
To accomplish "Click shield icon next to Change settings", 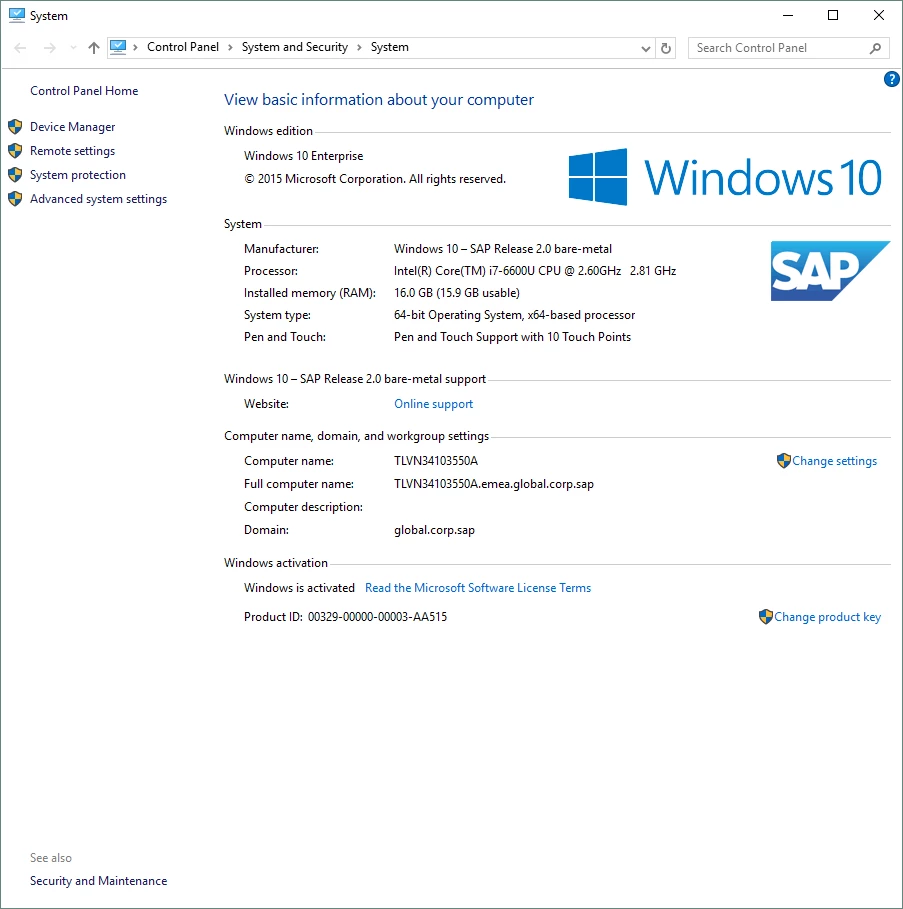I will click(784, 461).
